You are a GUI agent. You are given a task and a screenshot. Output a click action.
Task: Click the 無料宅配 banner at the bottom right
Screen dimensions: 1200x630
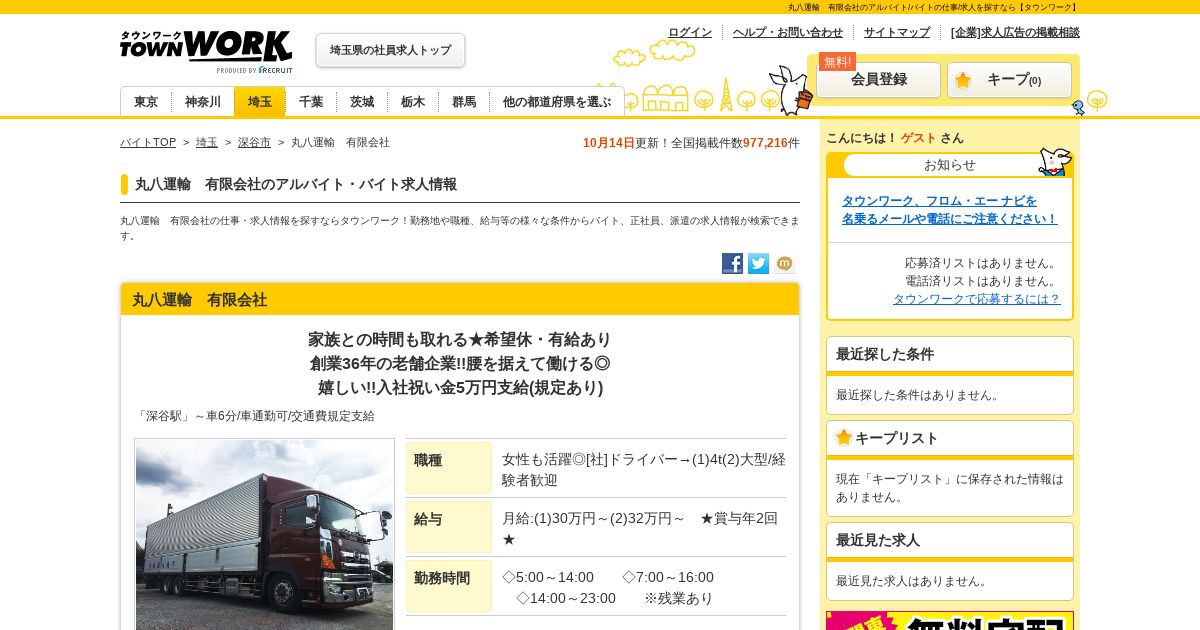pos(950,621)
